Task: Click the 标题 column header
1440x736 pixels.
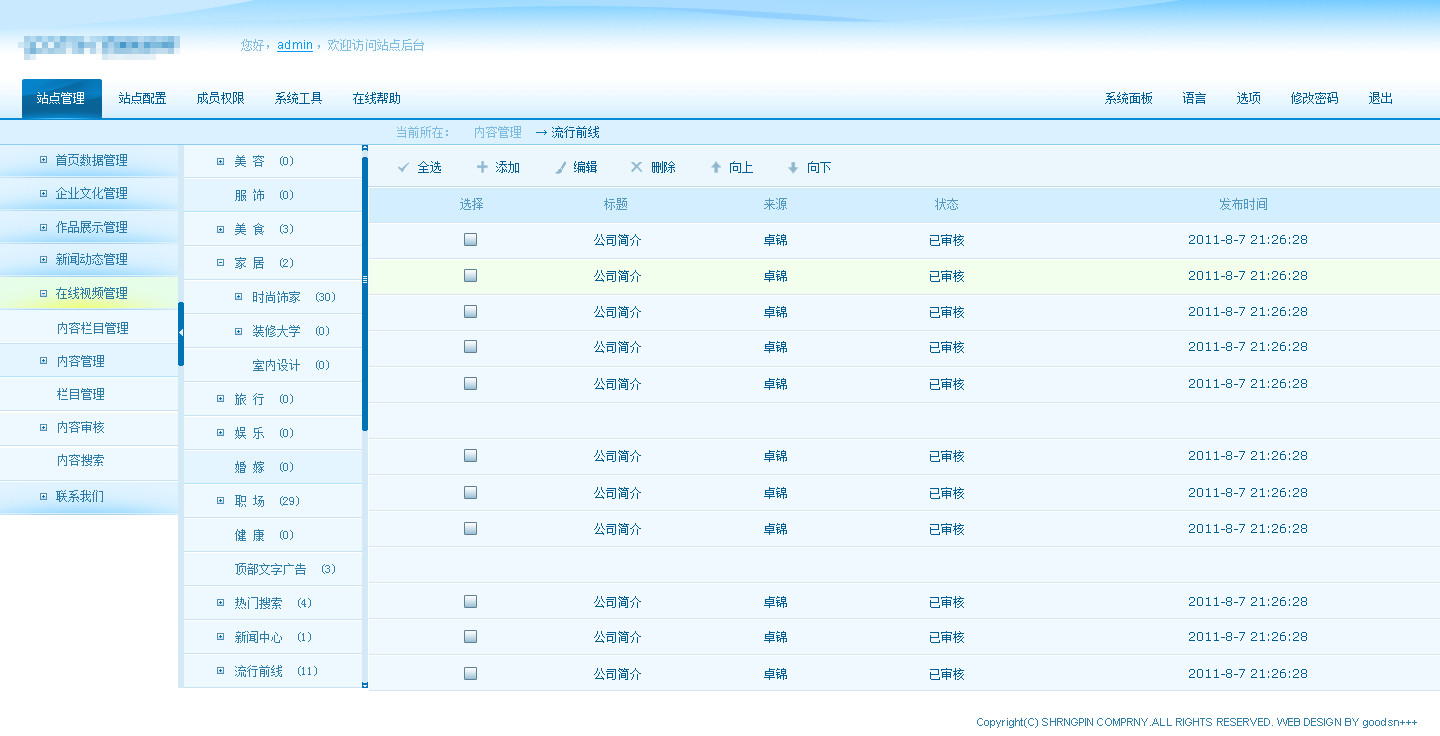Action: 616,205
